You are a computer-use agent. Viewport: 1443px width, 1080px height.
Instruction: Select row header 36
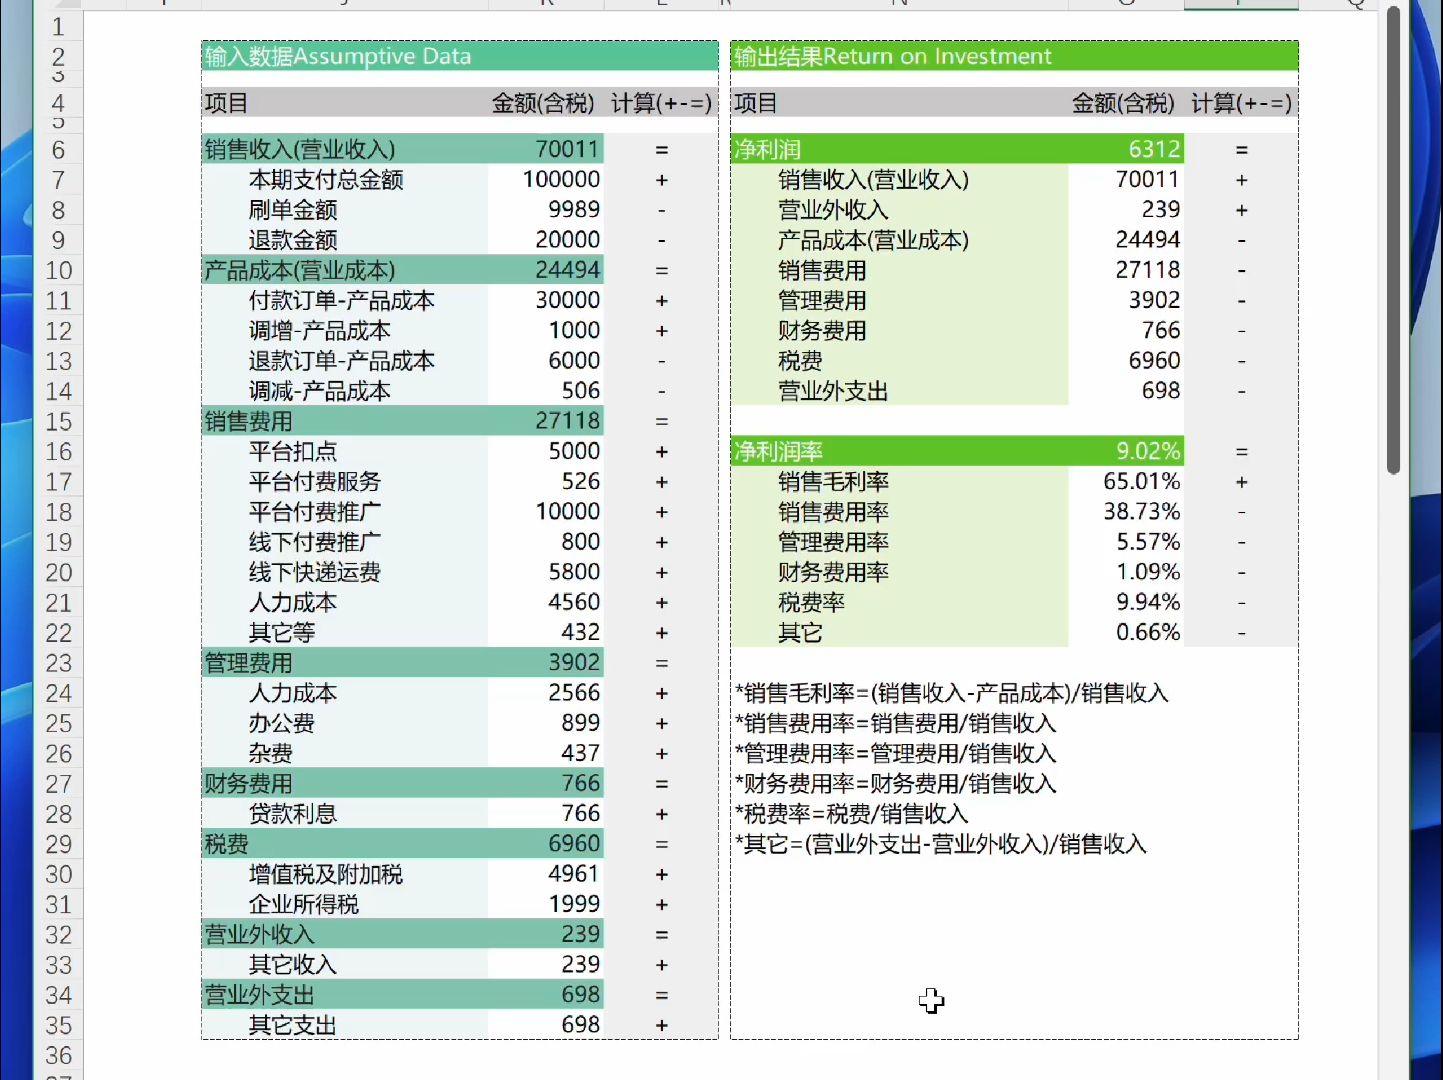click(x=58, y=1056)
